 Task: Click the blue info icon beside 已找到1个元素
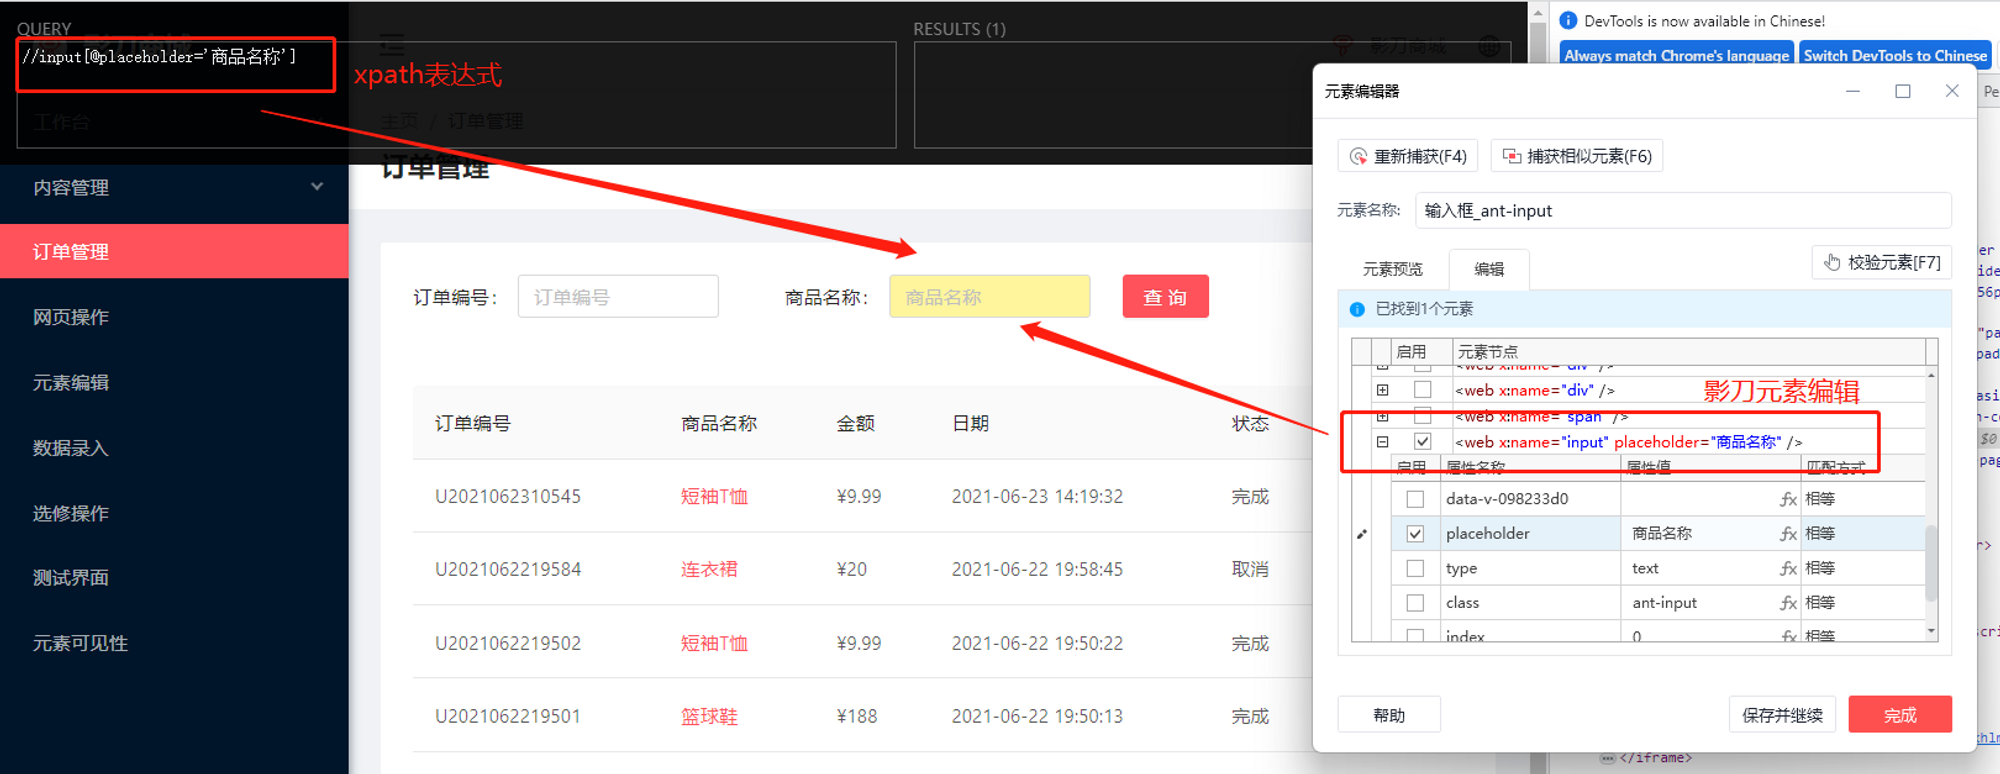pos(1357,309)
